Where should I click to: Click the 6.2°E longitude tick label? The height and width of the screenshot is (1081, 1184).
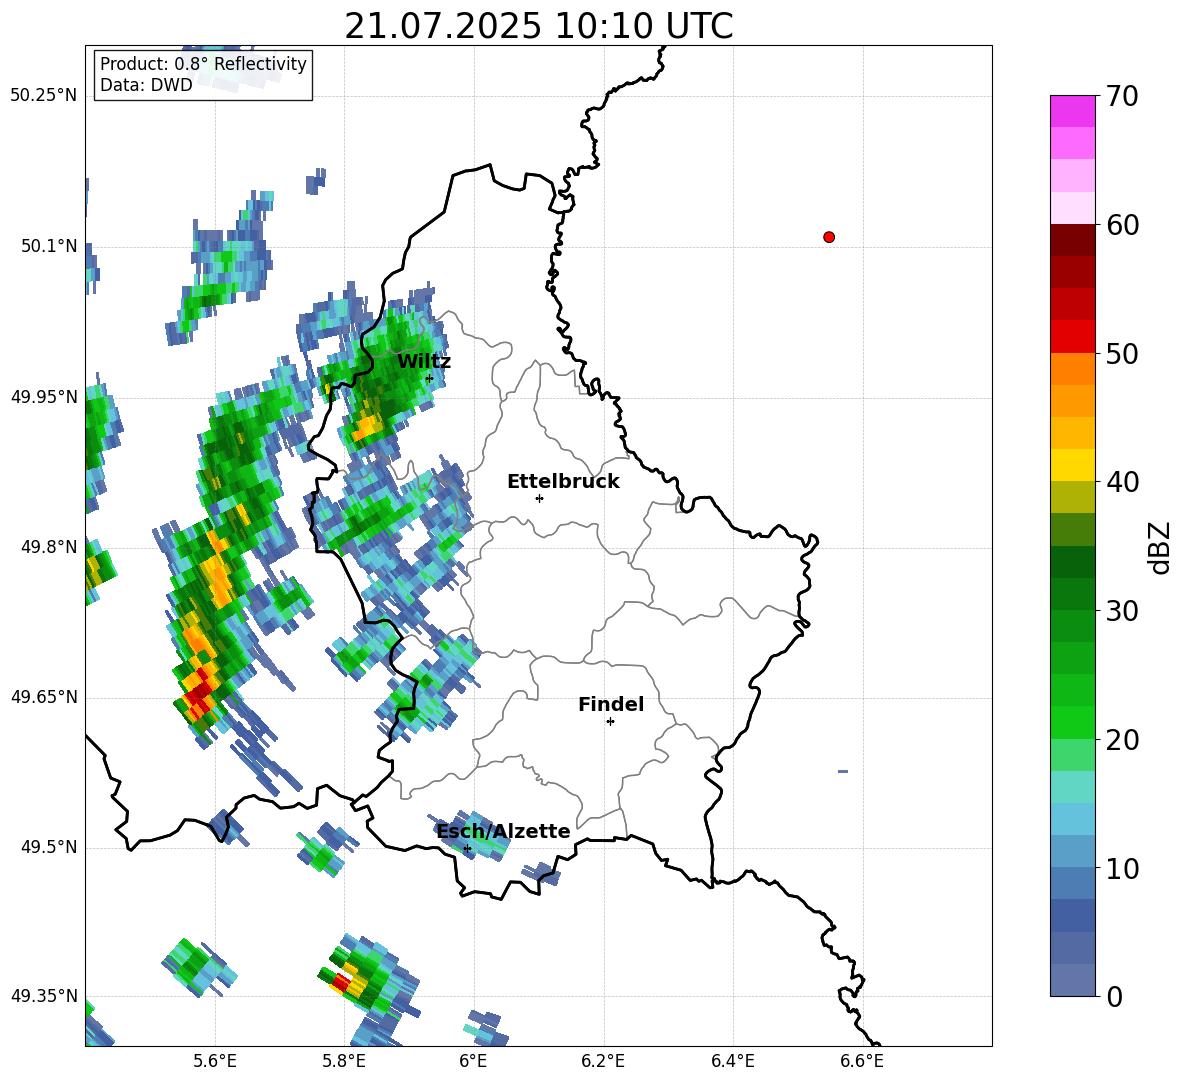click(x=603, y=1061)
